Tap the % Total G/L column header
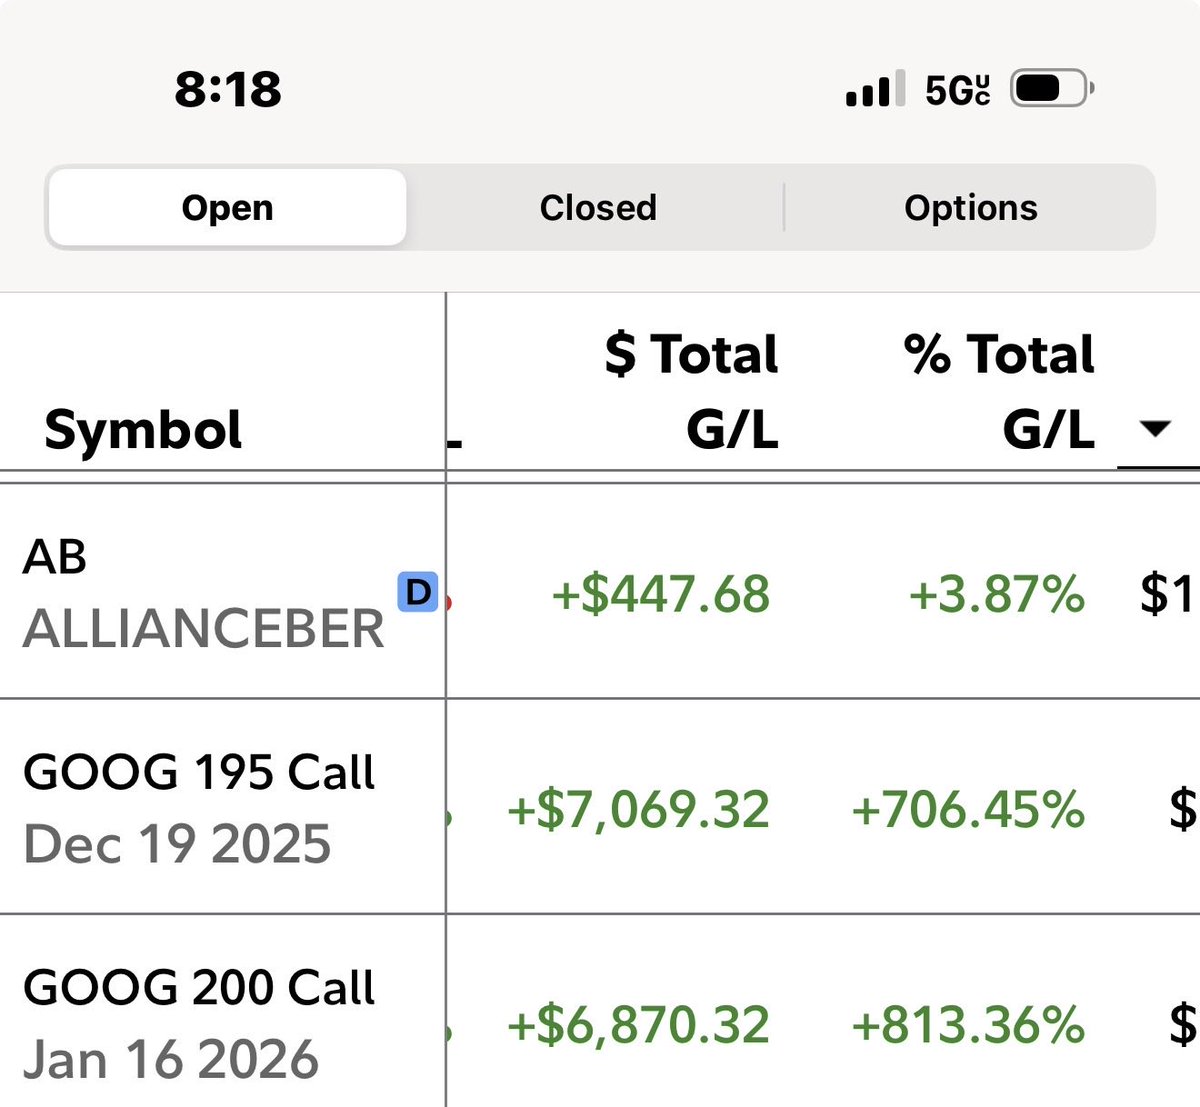The image size is (1200, 1107). (x=998, y=391)
